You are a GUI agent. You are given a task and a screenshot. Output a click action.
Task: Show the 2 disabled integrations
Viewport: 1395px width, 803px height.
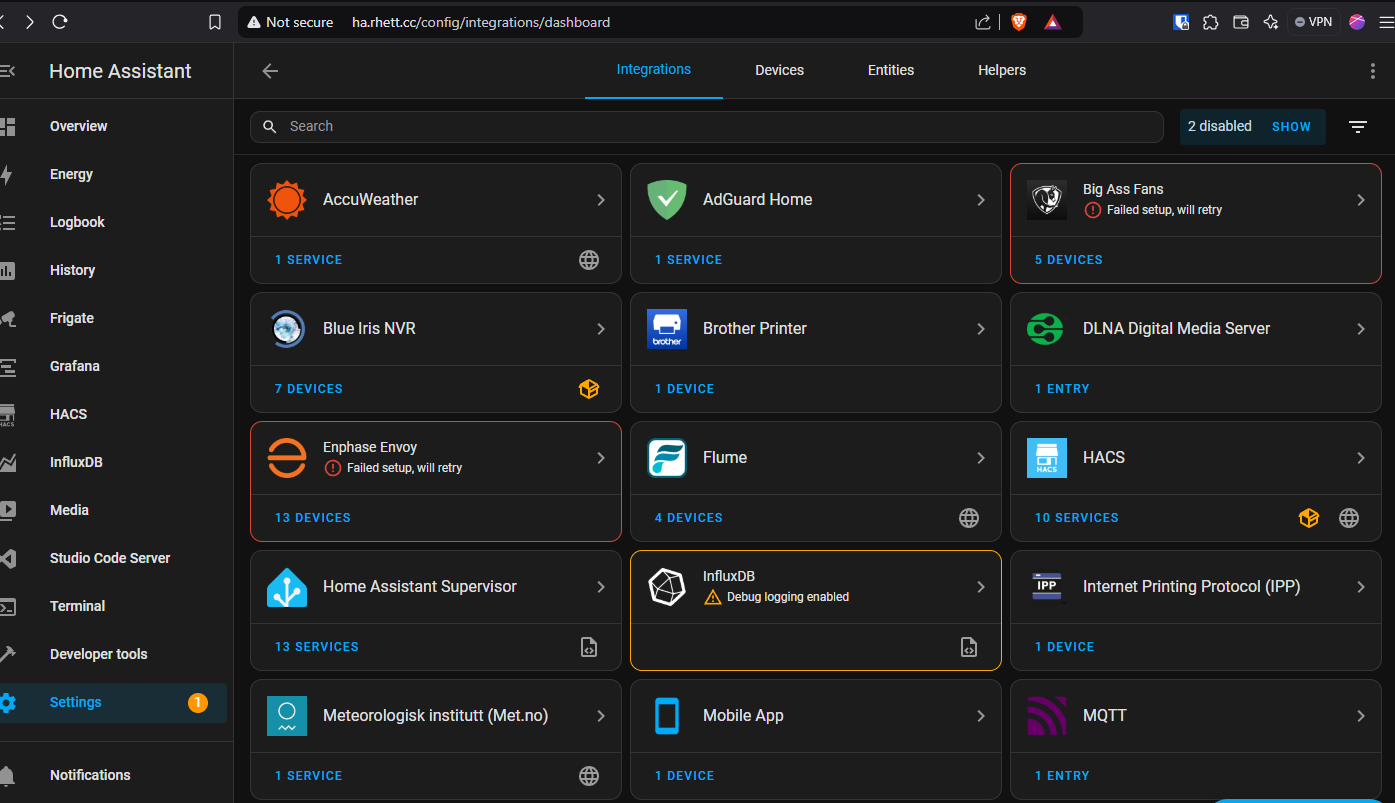point(1291,127)
